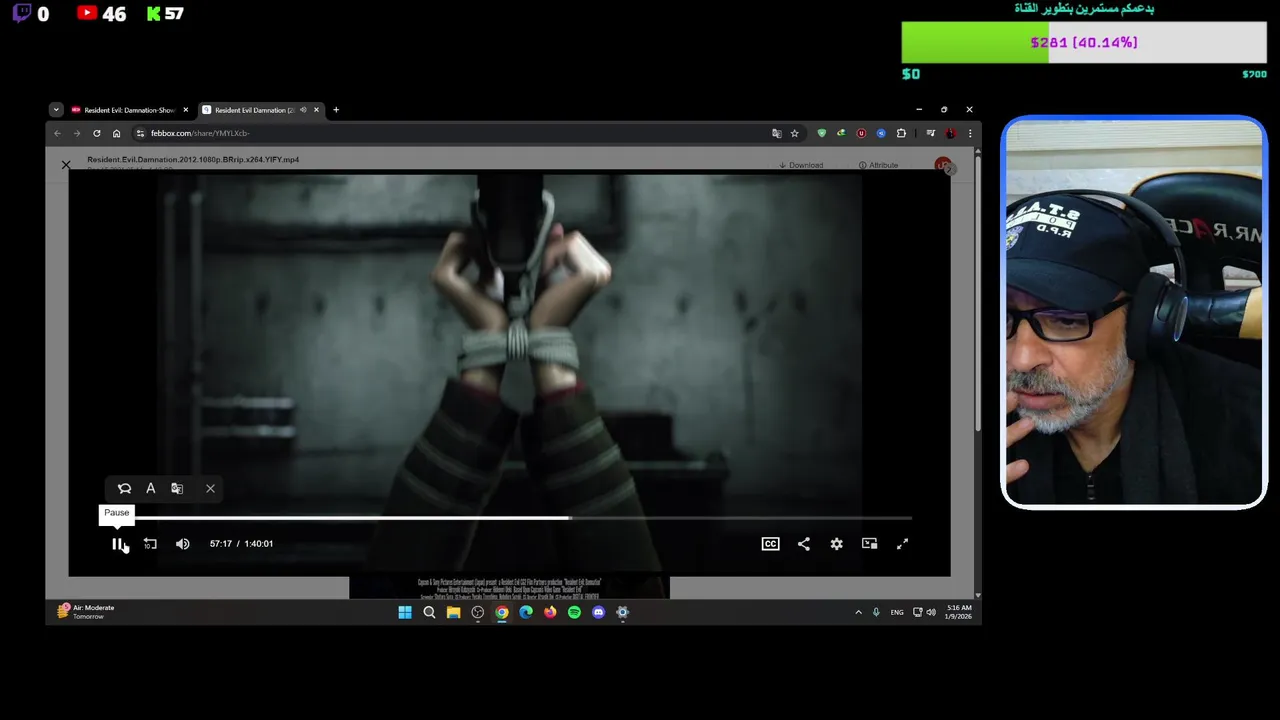Reload the febbox page

click(x=96, y=133)
